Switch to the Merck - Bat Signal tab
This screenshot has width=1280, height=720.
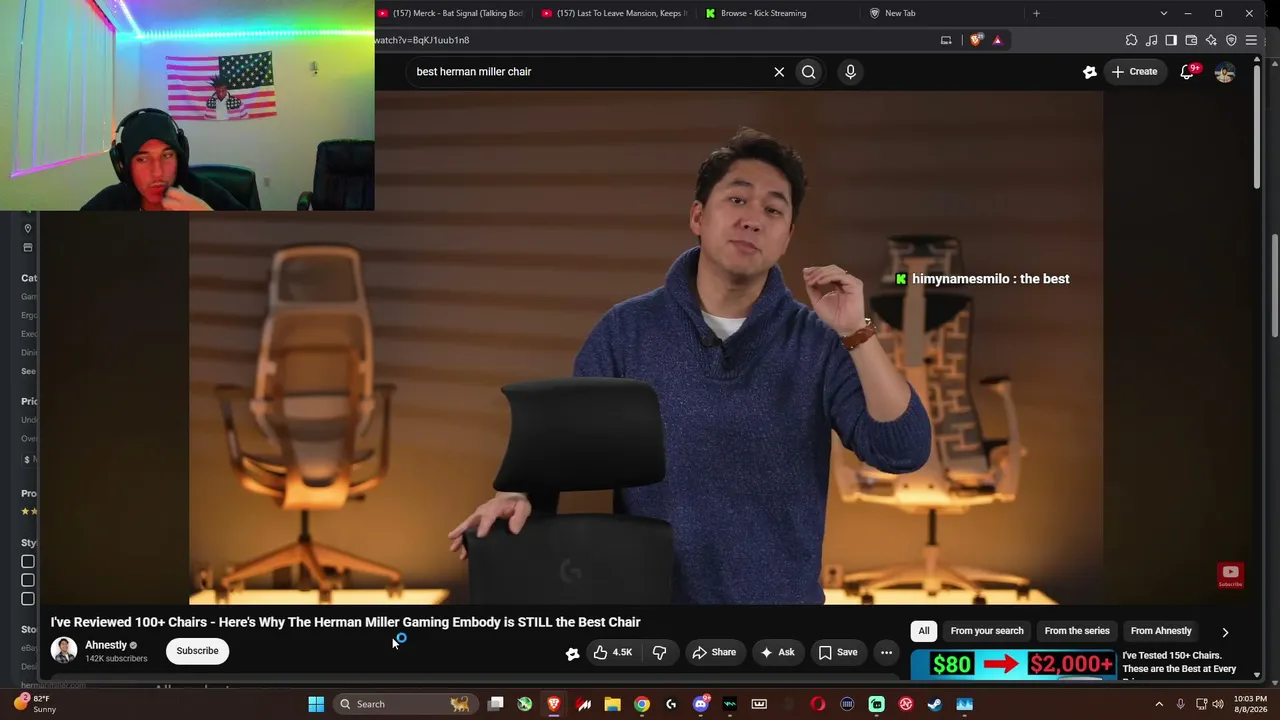451,13
